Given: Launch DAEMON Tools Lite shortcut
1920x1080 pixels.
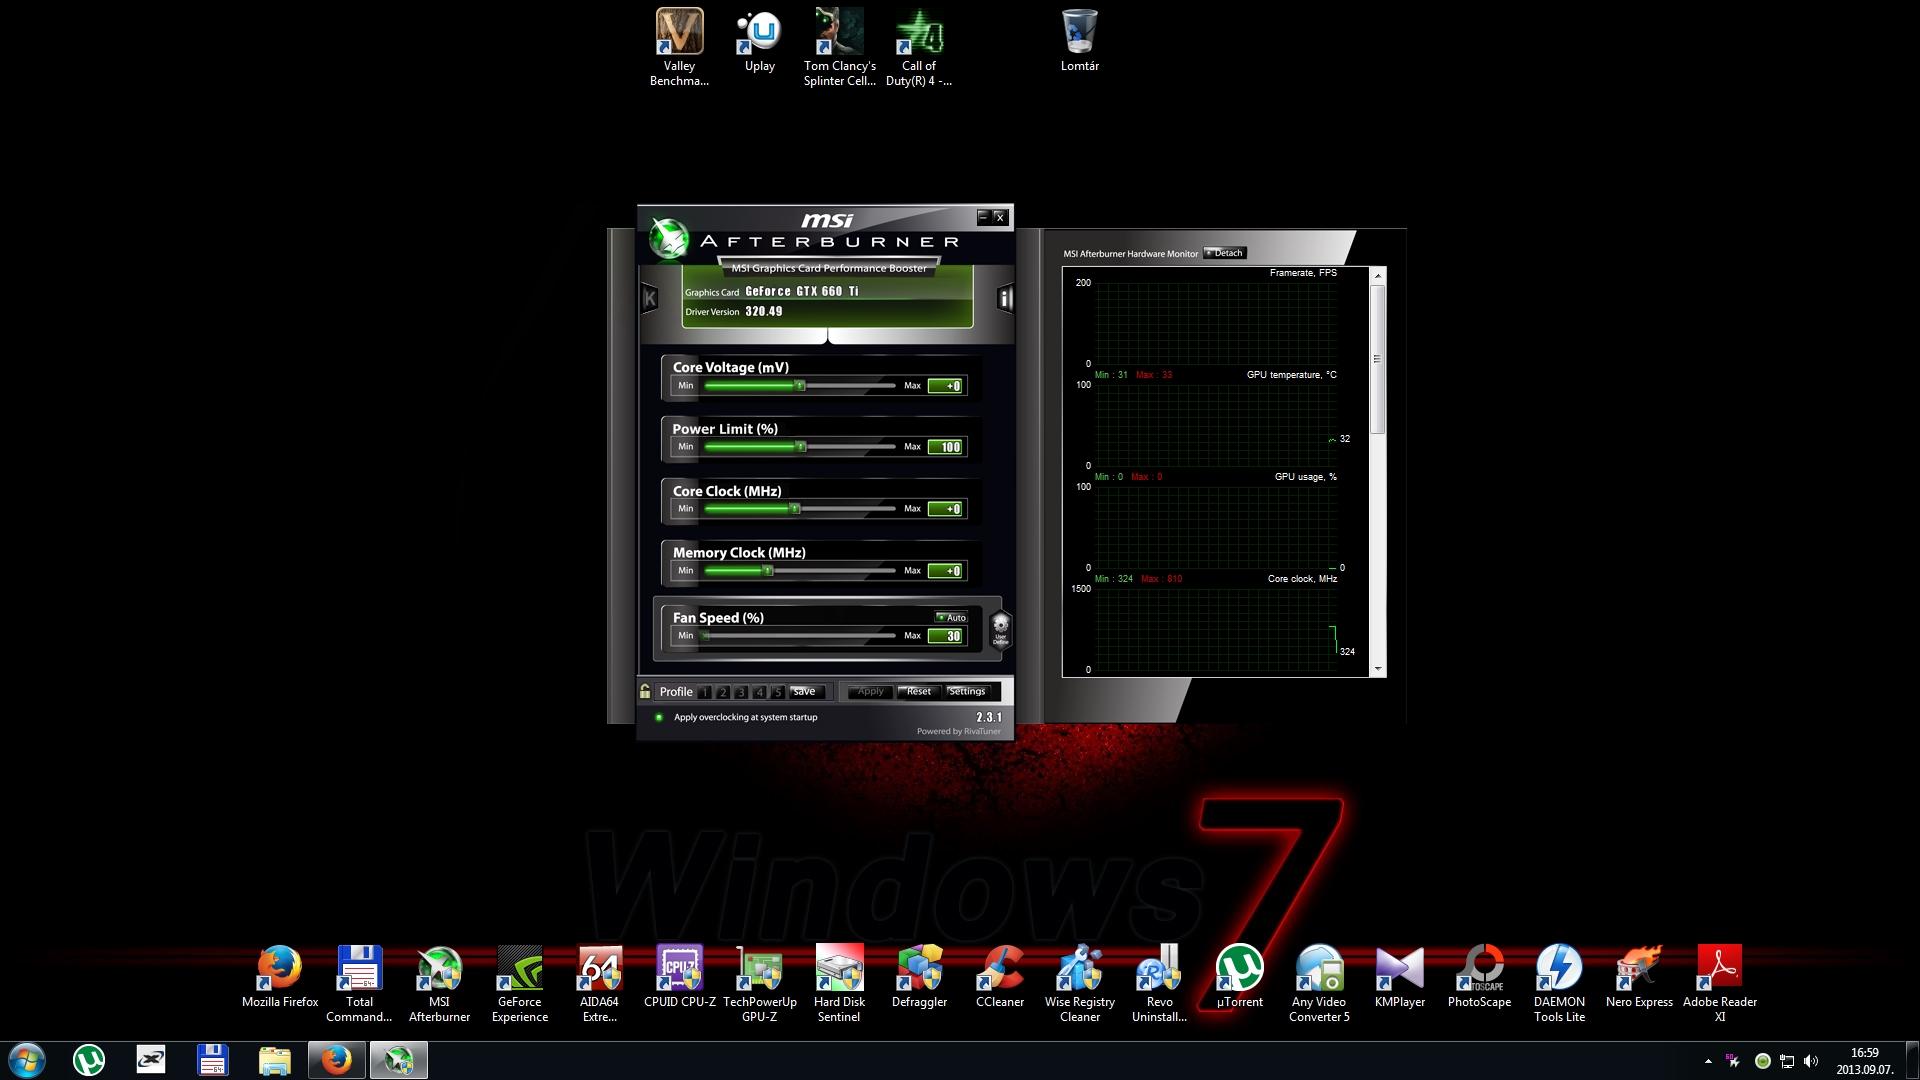Looking at the screenshot, I should pos(1559,984).
